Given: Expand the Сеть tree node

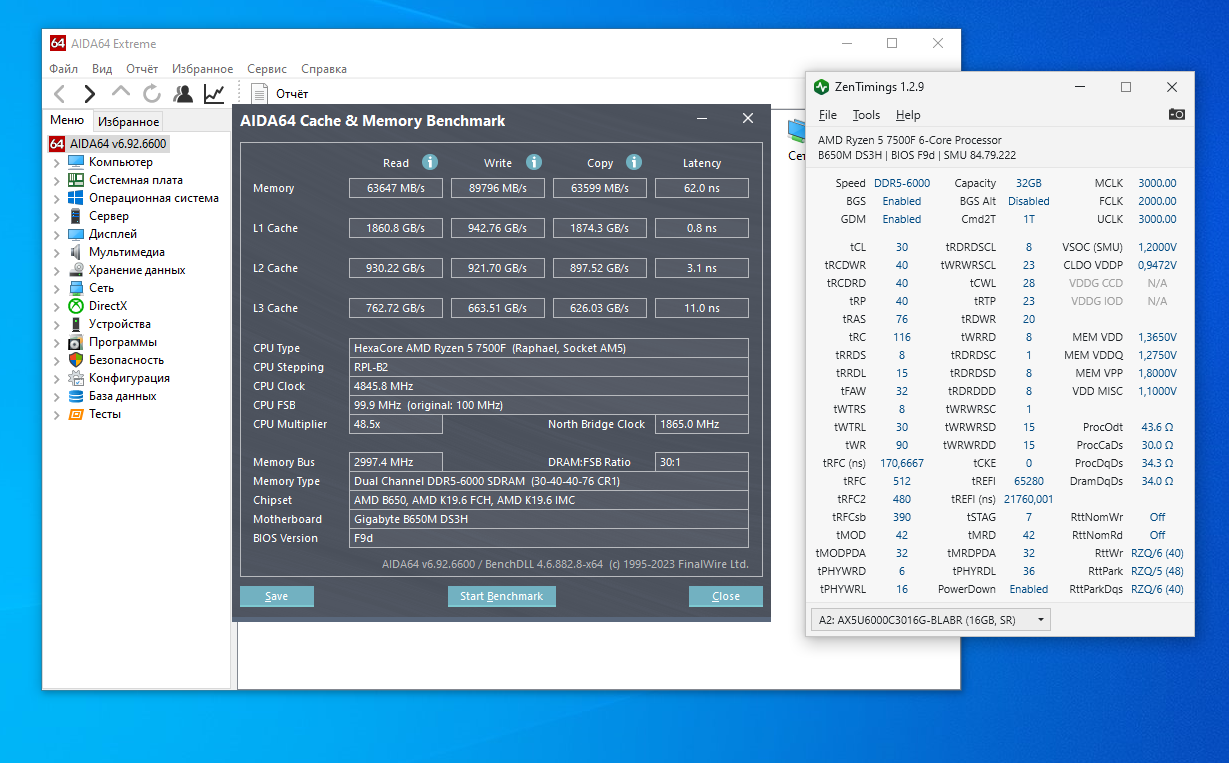Looking at the screenshot, I should coord(57,288).
